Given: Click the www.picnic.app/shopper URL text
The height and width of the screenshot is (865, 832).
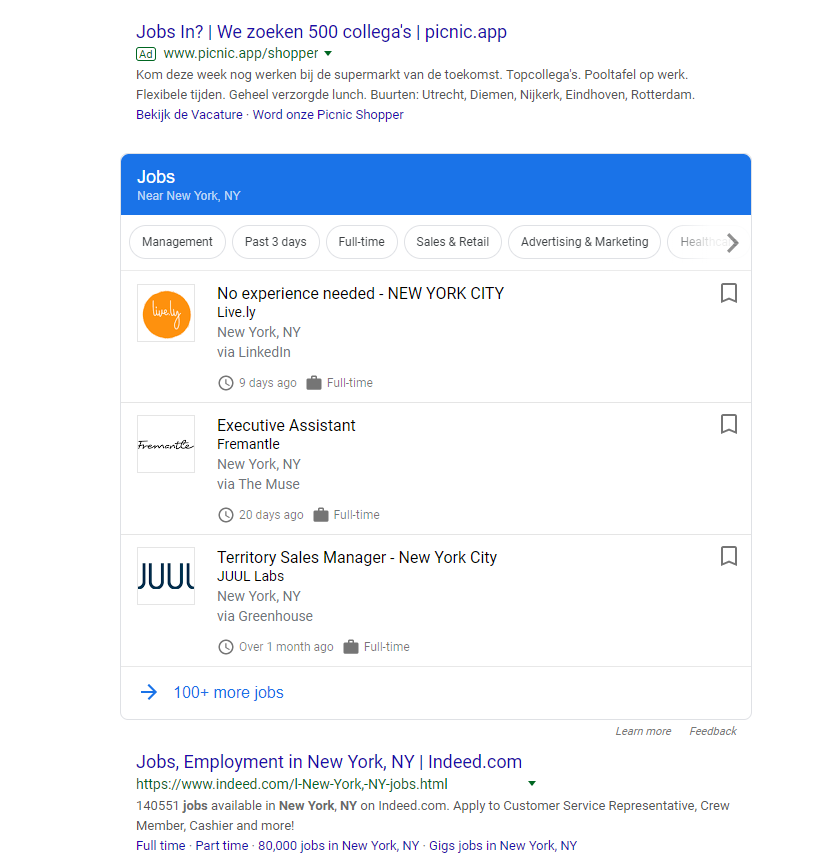Looking at the screenshot, I should coord(241,54).
